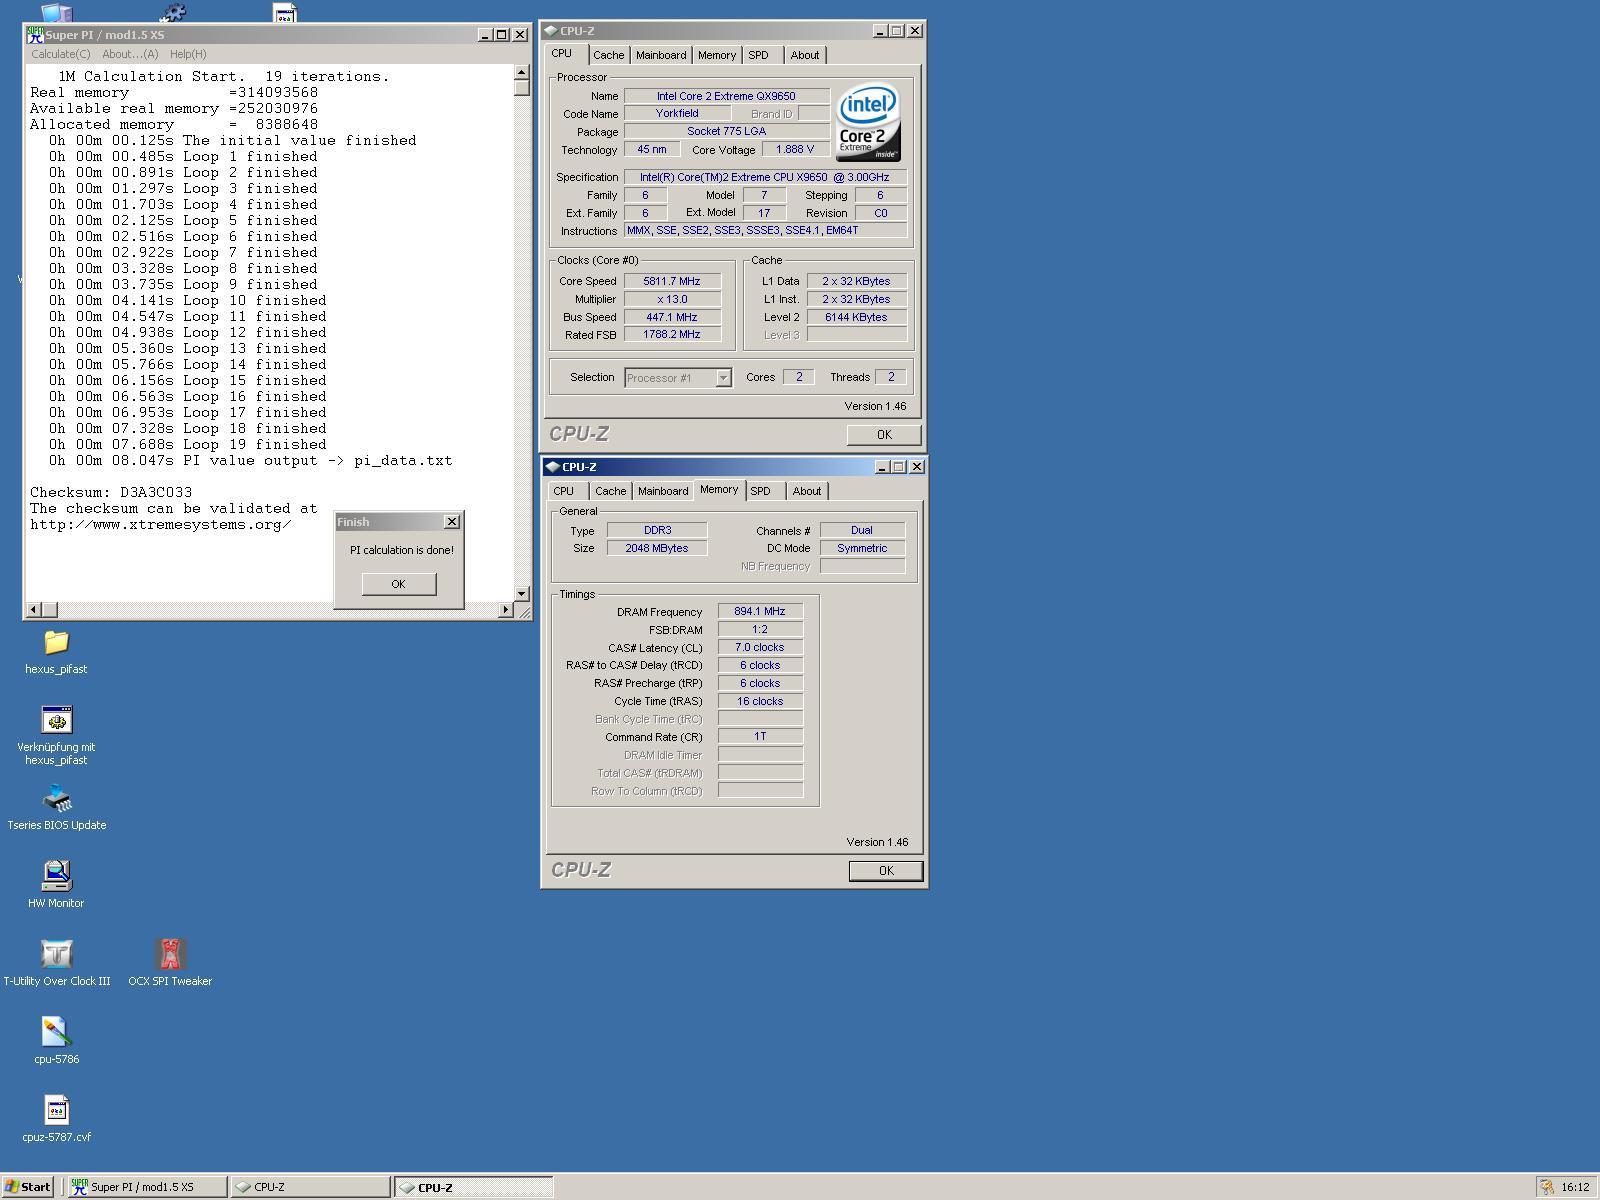The height and width of the screenshot is (1200, 1600).
Task: Click the Super PI title bar icon
Action: 35,34
